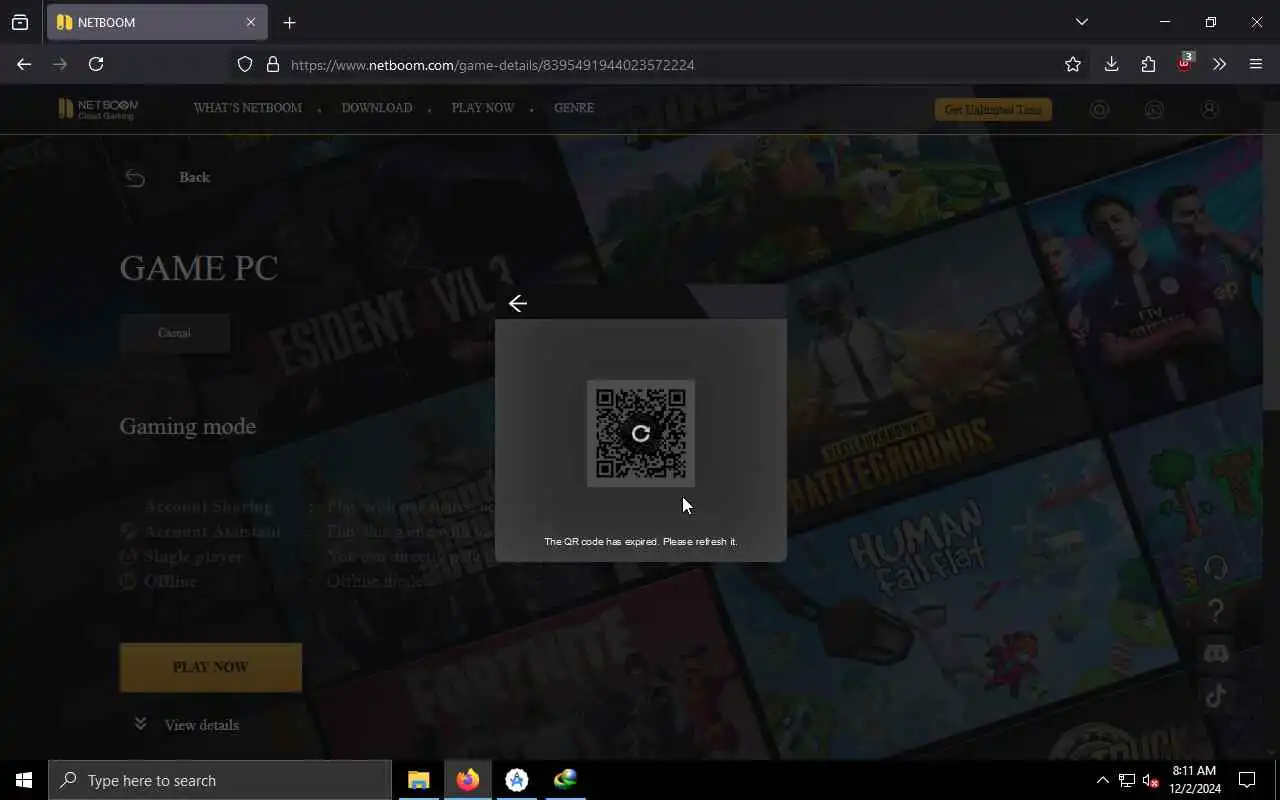Open the GENRE menu item
Screen dimensions: 1280x800
point(574,108)
